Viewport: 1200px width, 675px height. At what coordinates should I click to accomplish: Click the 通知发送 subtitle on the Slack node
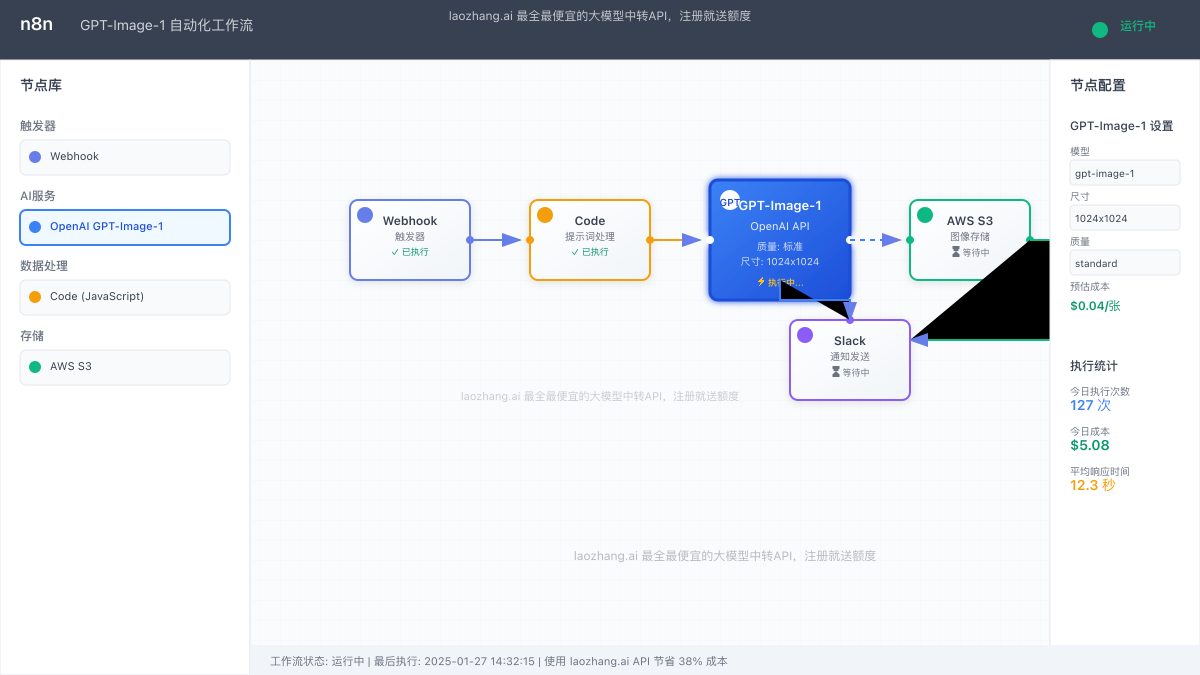pos(850,357)
